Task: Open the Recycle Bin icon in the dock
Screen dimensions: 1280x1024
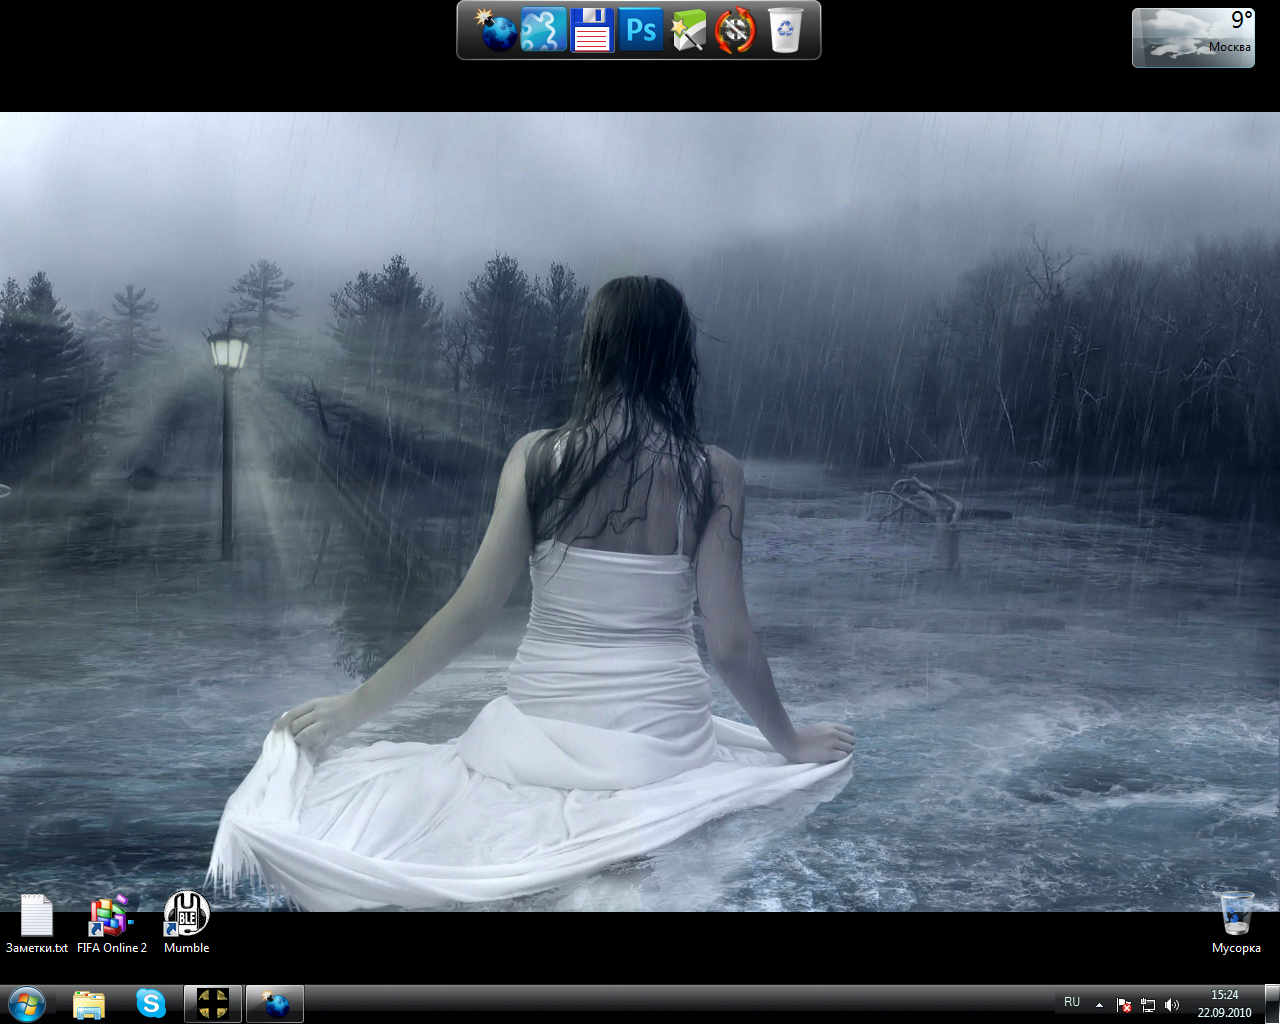Action: (785, 30)
